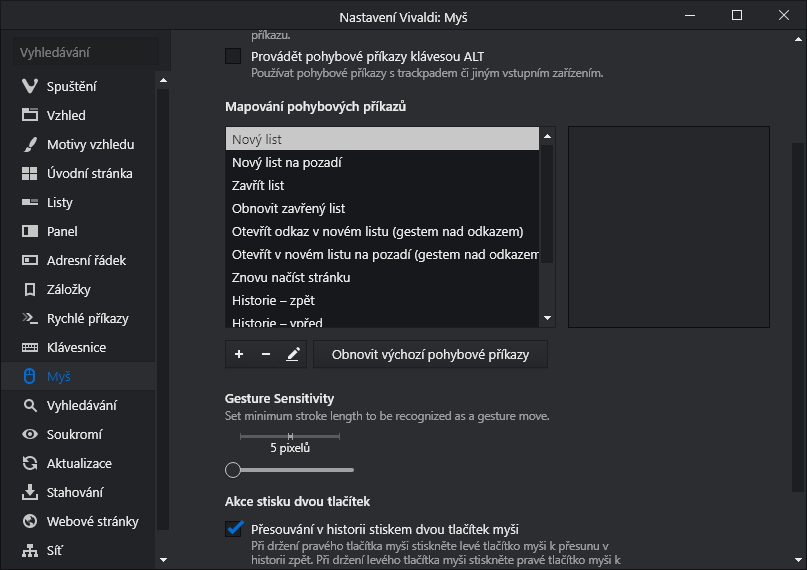The width and height of the screenshot is (807, 570).
Task: Click the Vyhledávání search field
Action: coord(85,52)
